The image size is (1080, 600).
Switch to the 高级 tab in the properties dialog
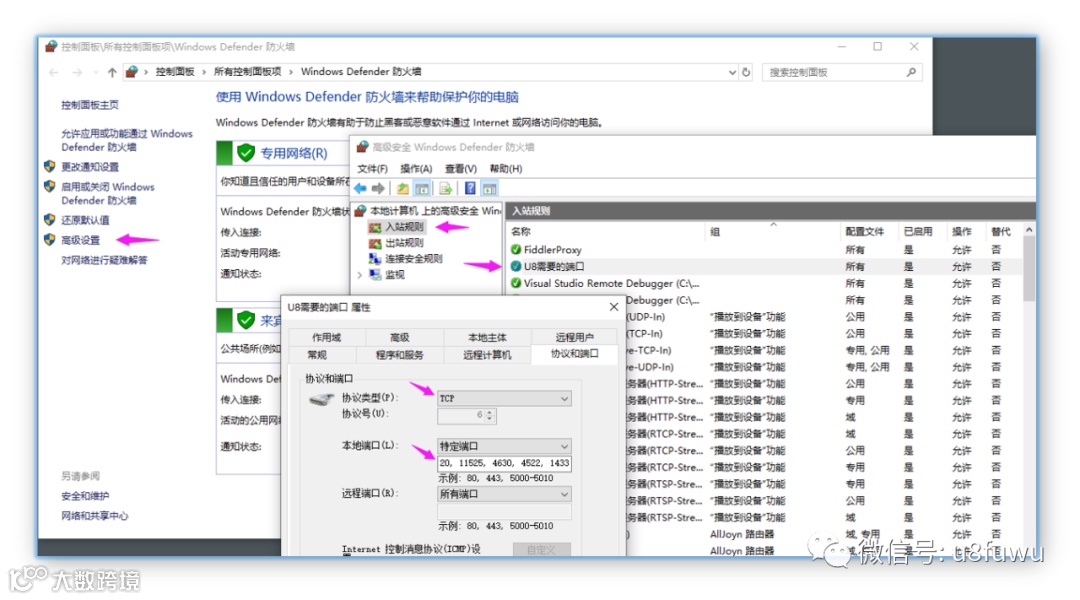[399, 338]
